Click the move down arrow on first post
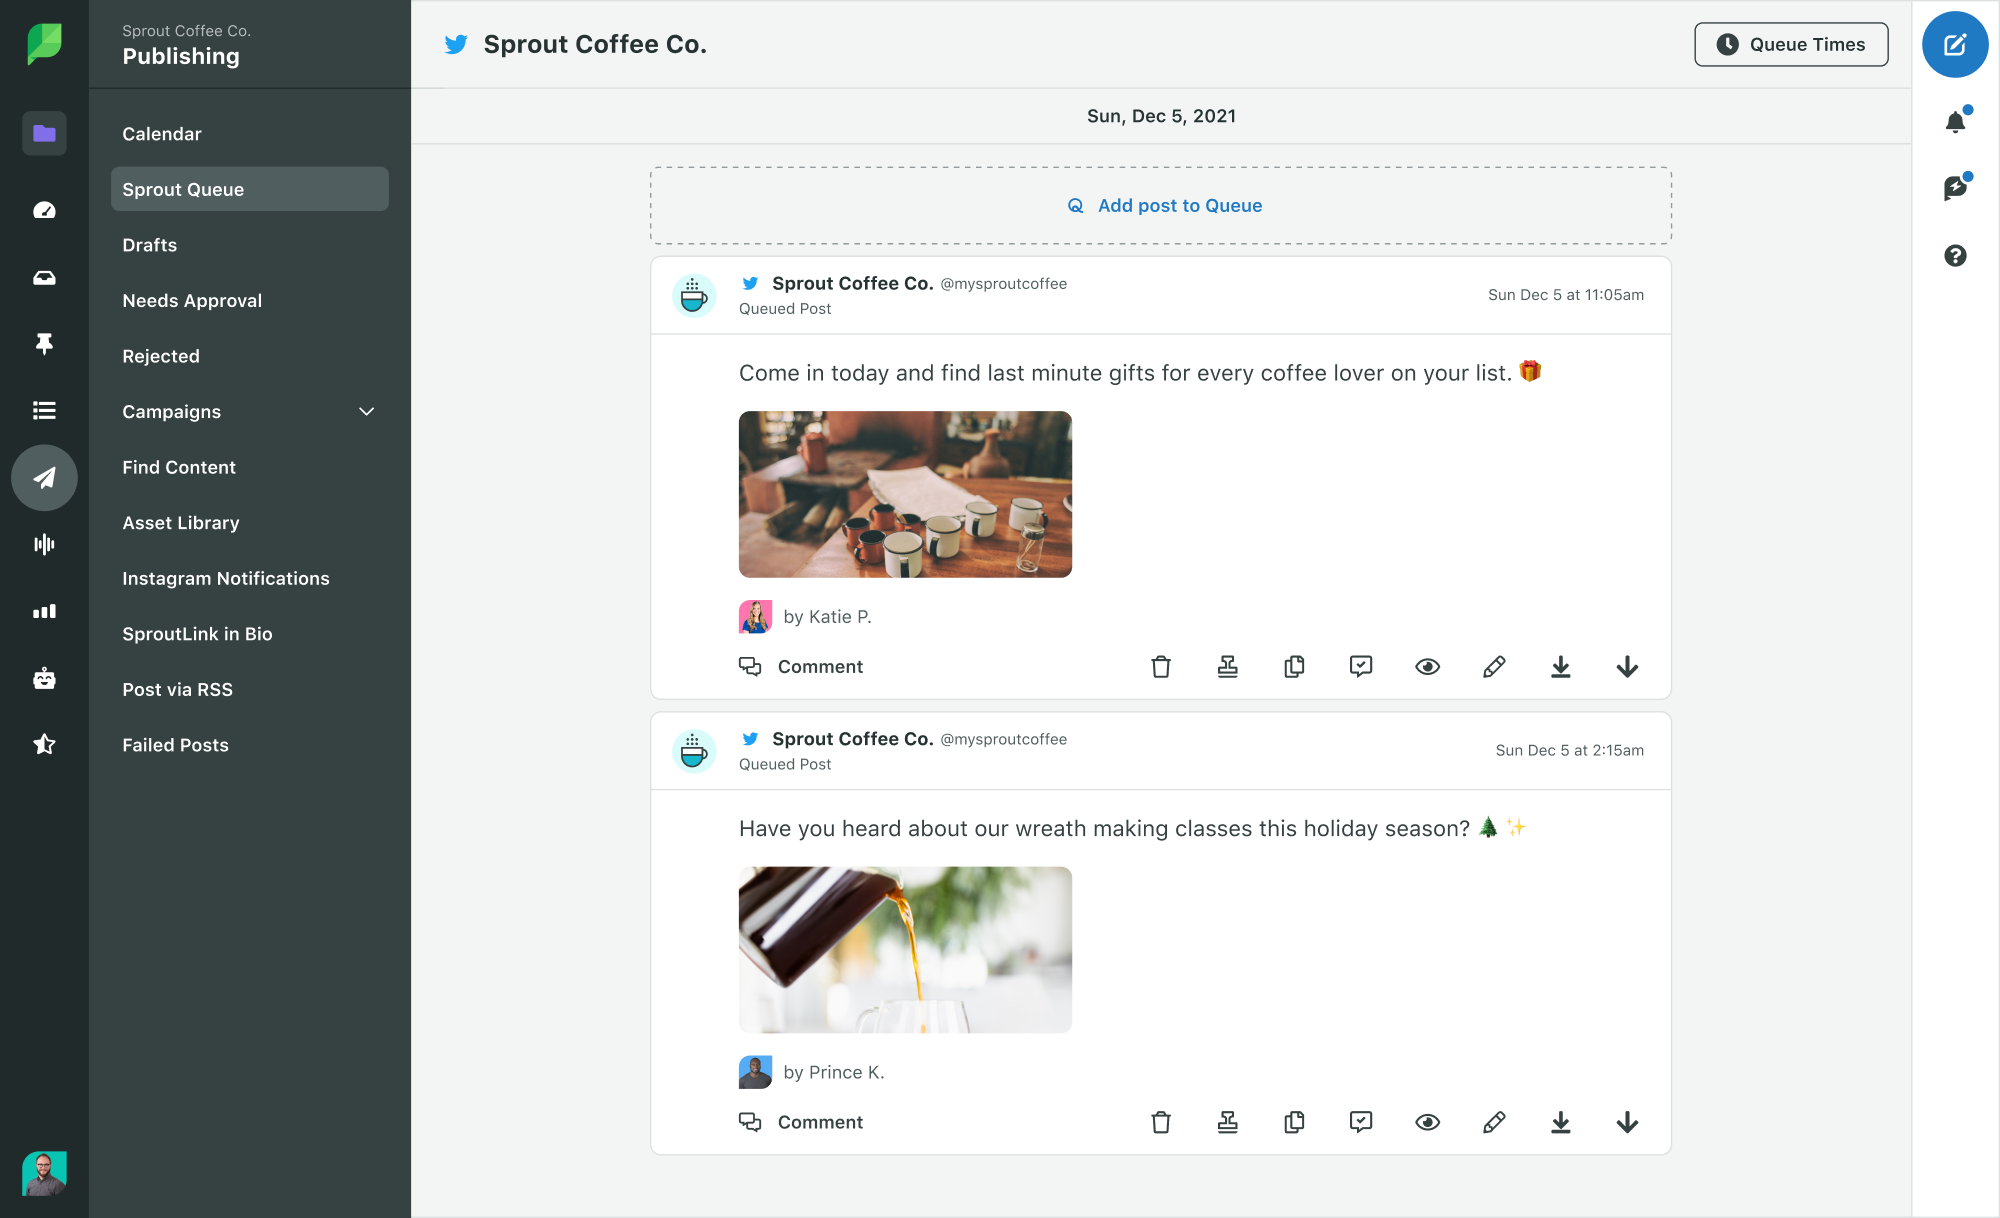 (1627, 665)
